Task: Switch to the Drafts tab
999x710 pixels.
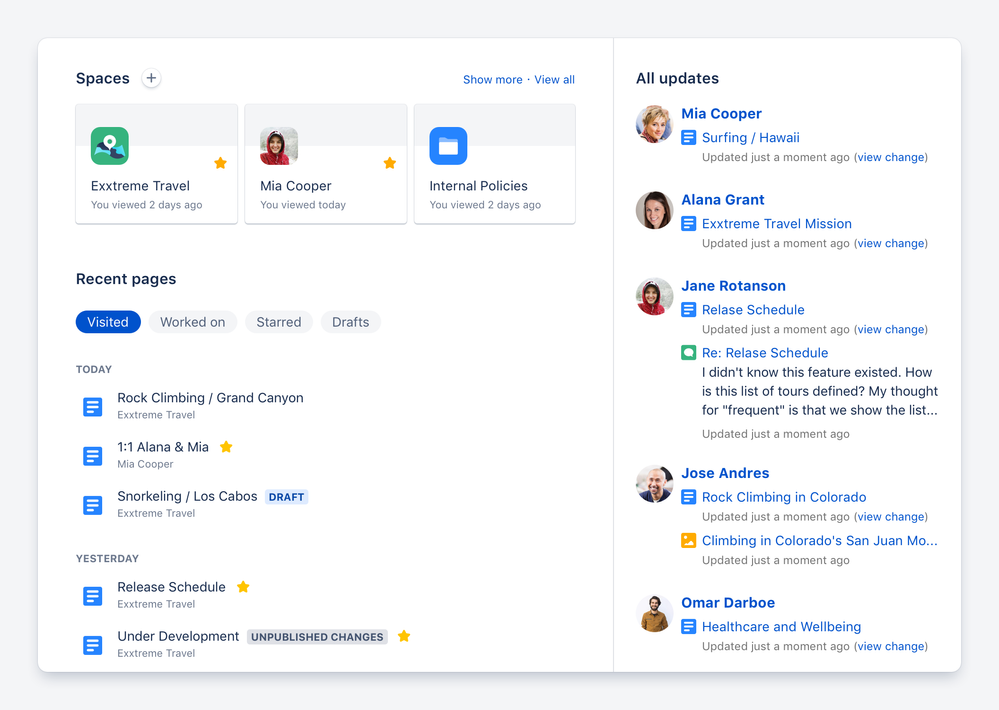Action: 350,322
